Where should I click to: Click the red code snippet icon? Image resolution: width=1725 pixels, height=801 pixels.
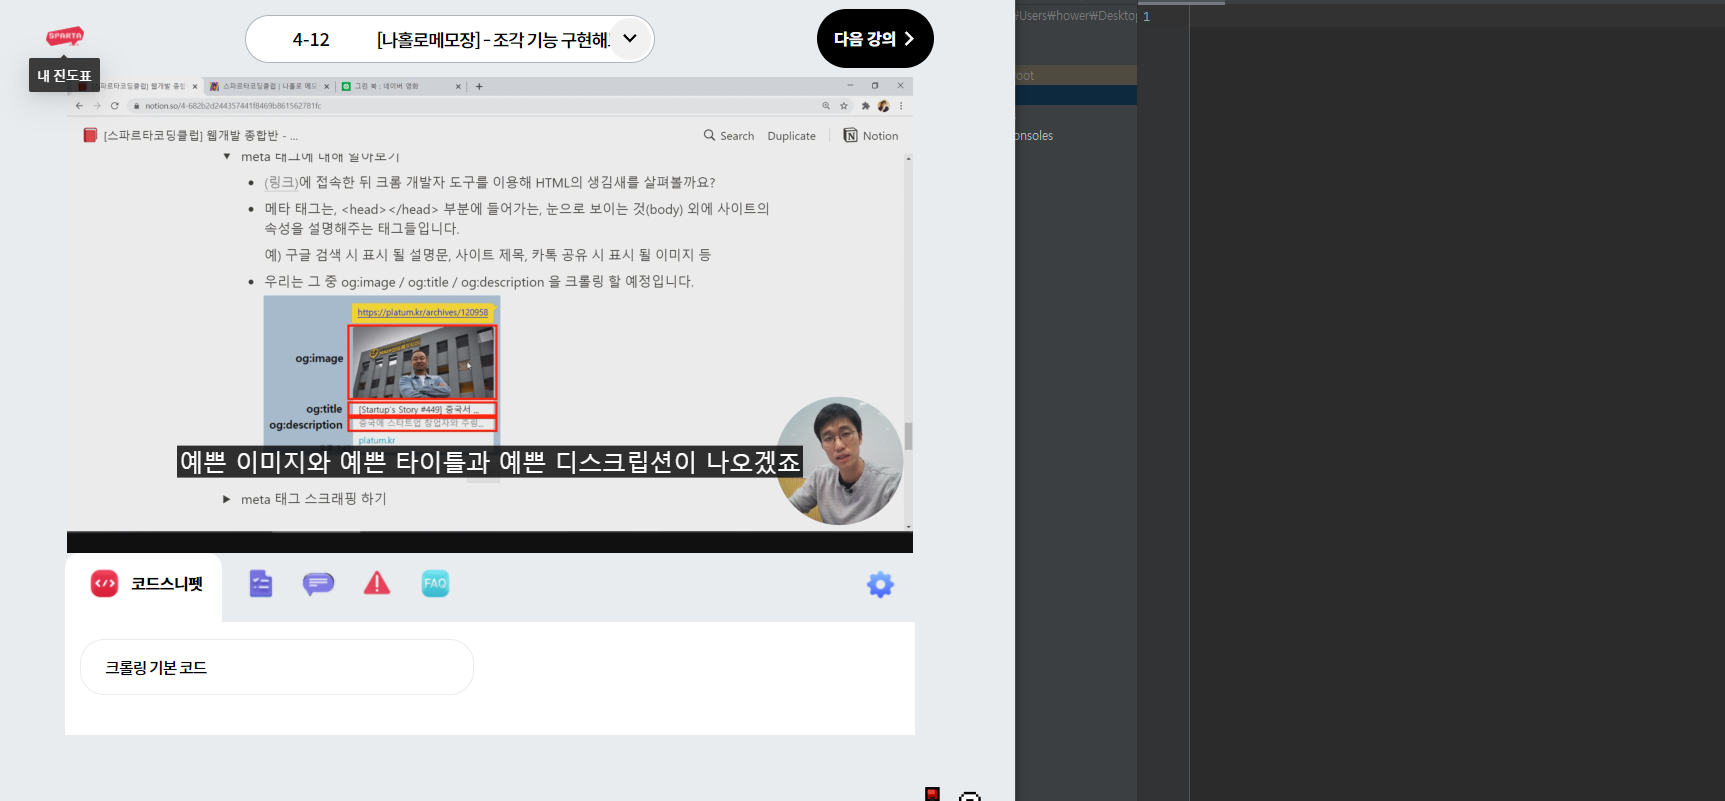tap(104, 584)
